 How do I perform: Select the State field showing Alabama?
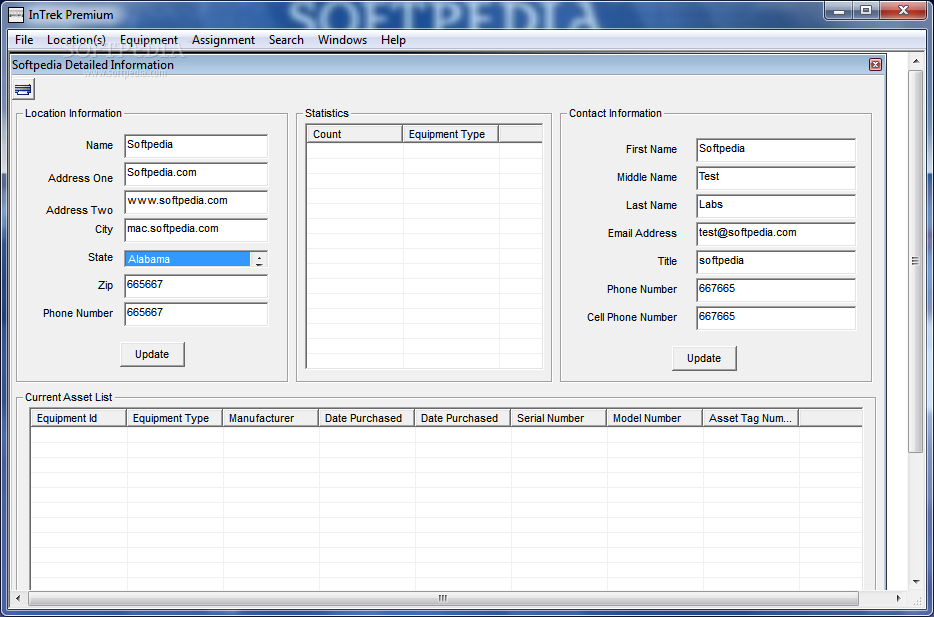(188, 259)
